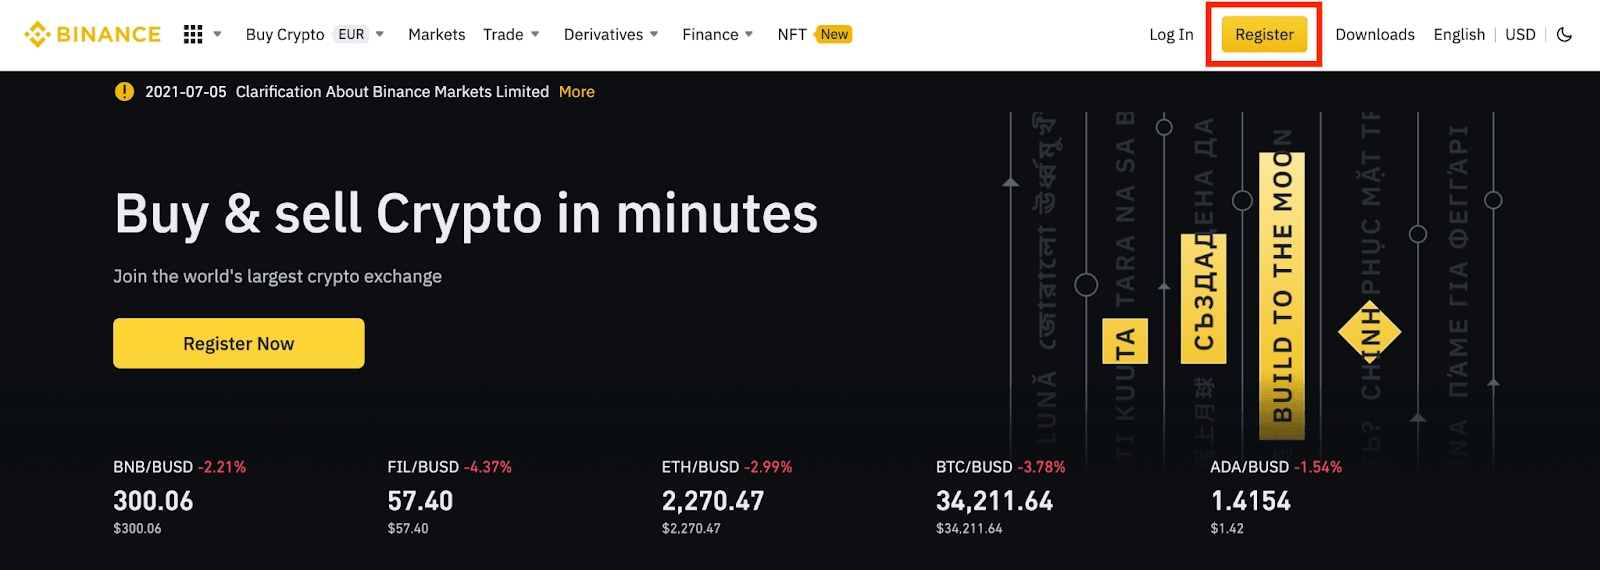The image size is (1600, 570).
Task: Open the Downloads menu item
Action: (1375, 34)
